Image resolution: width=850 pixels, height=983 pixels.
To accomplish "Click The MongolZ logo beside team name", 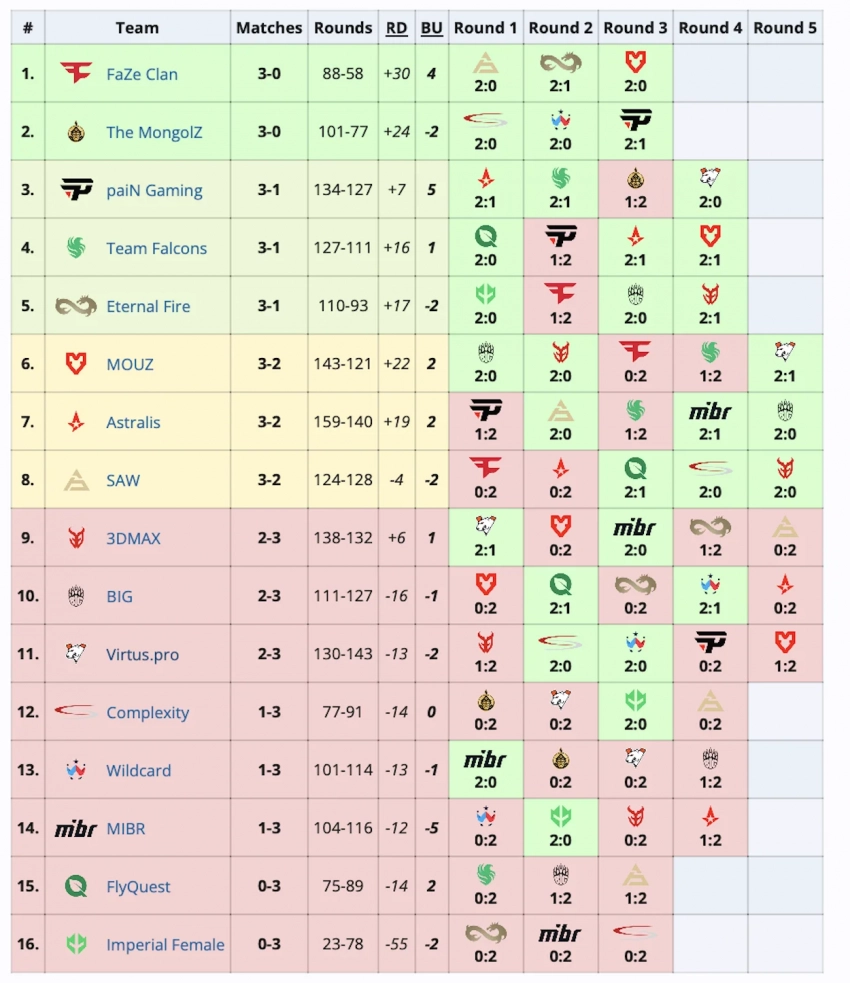I will pos(76,131).
